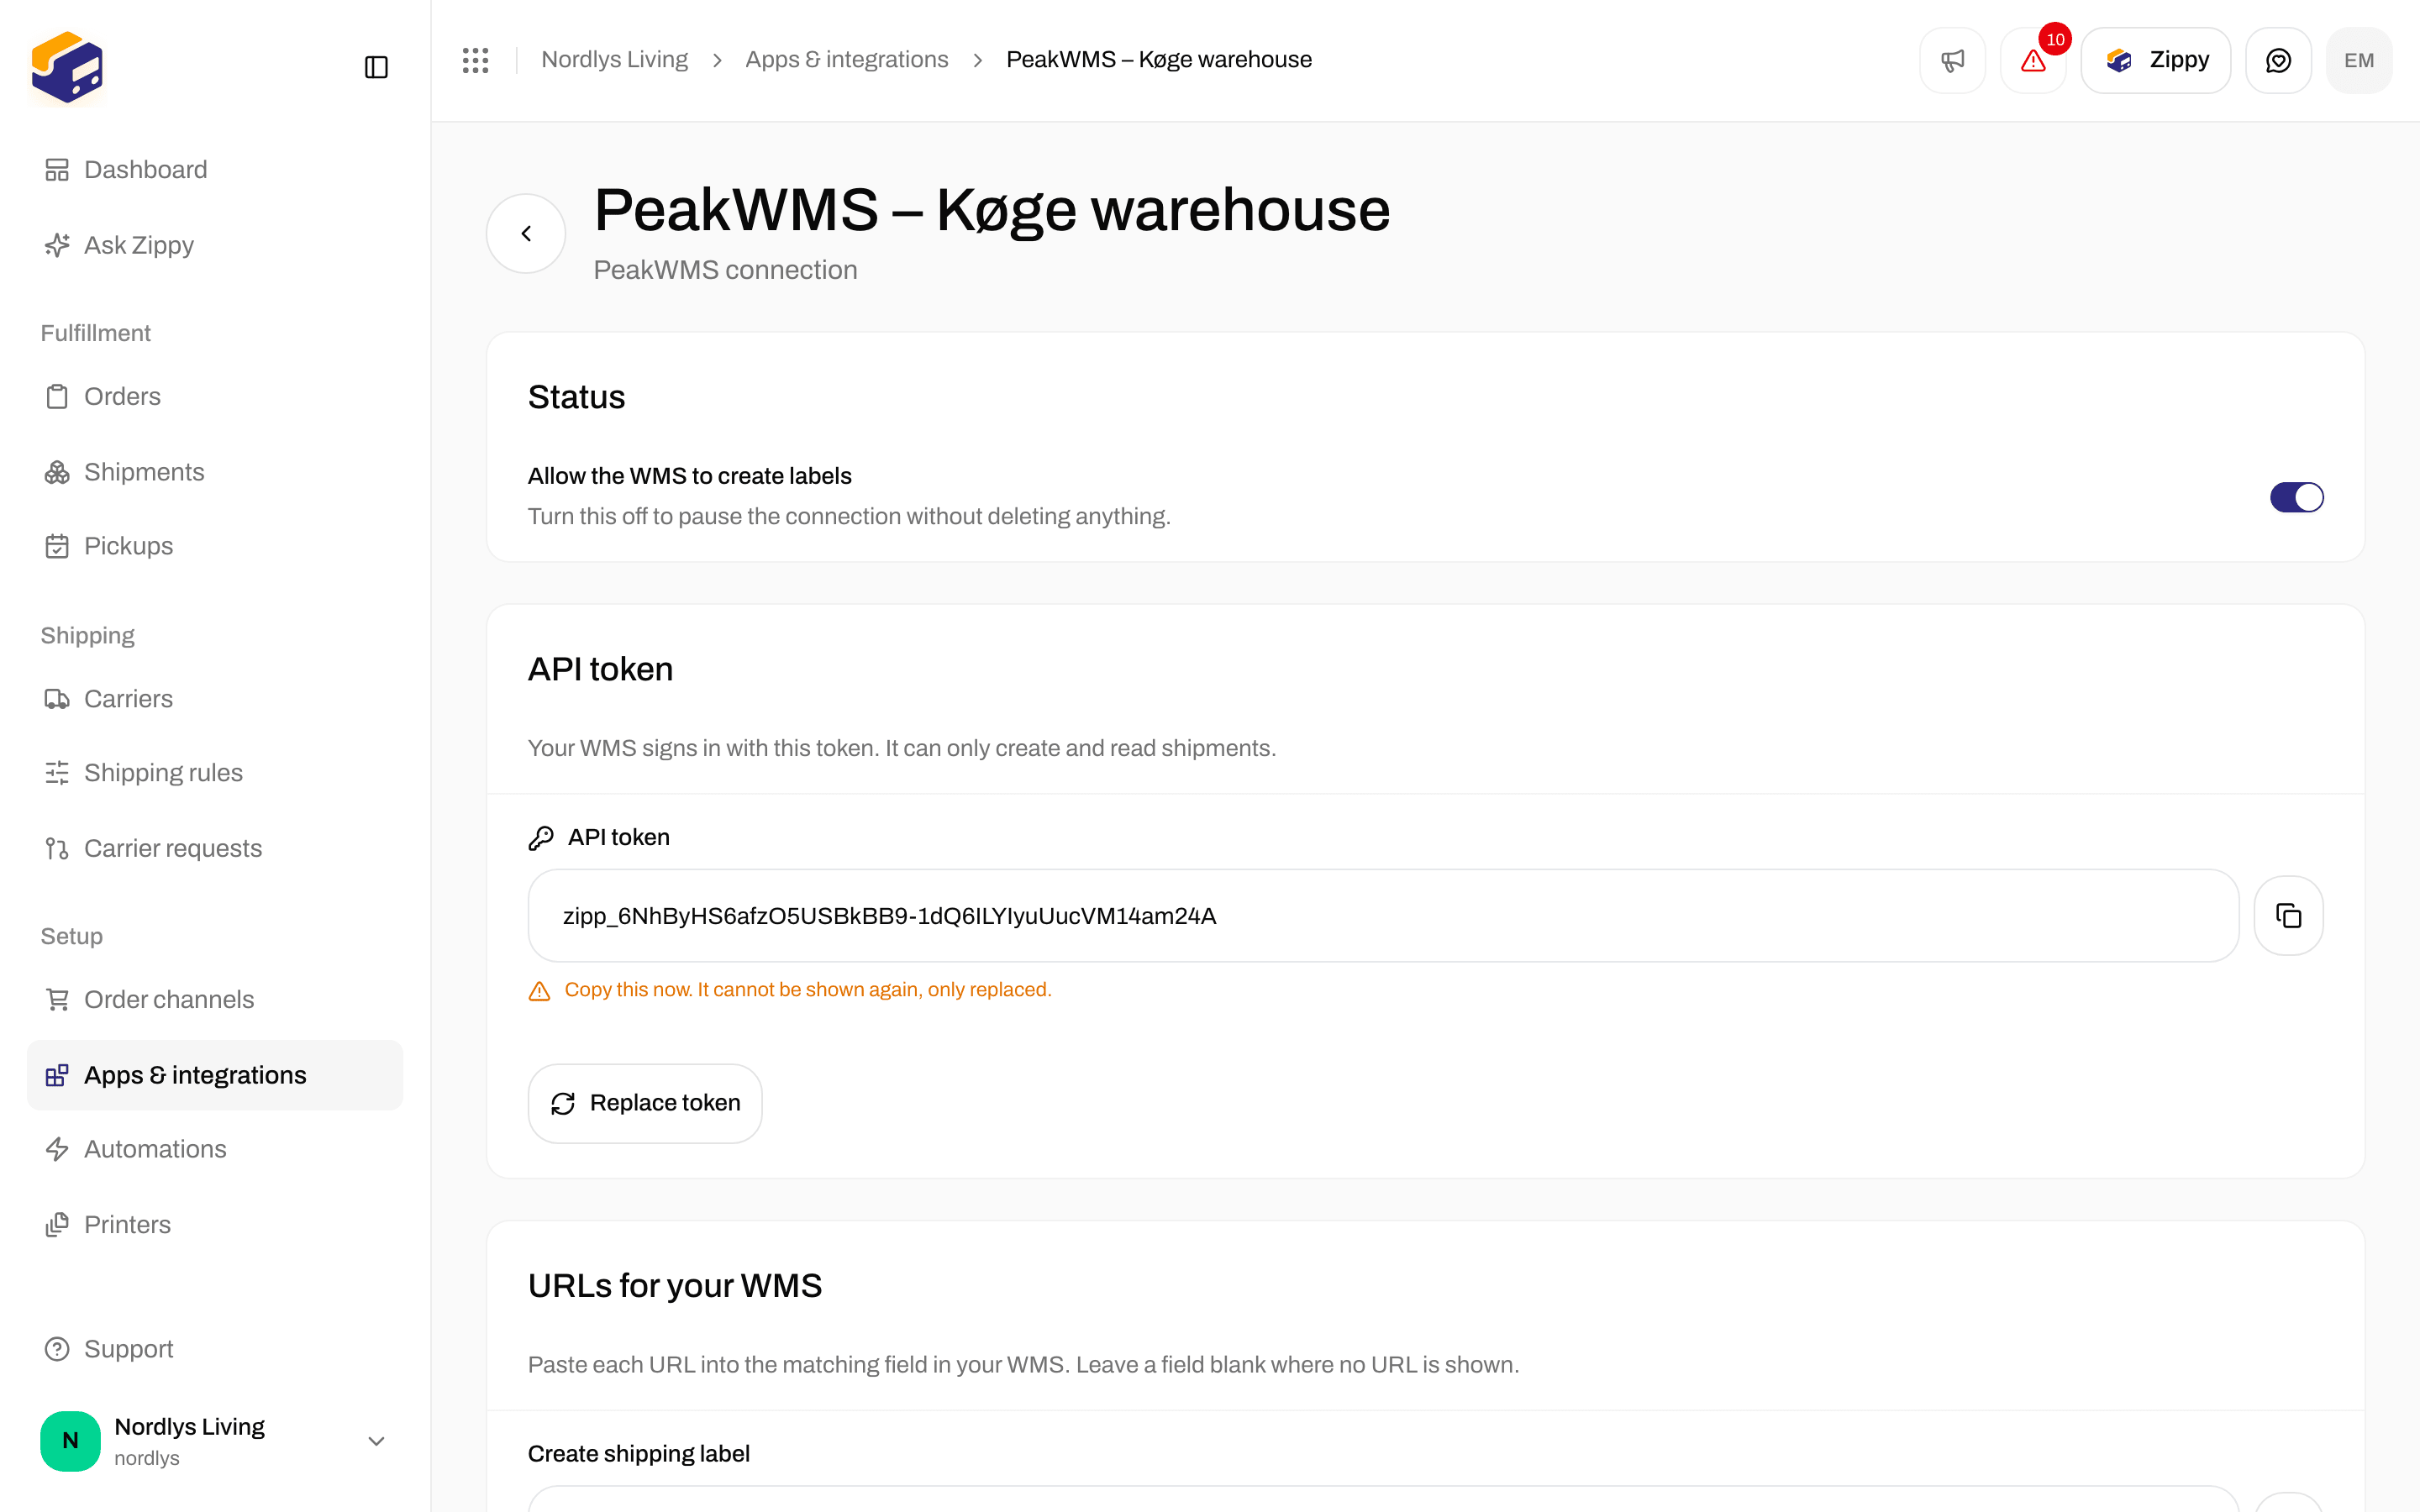Open Automations page
Viewport: 2420px width, 1512px height.
(215, 1149)
